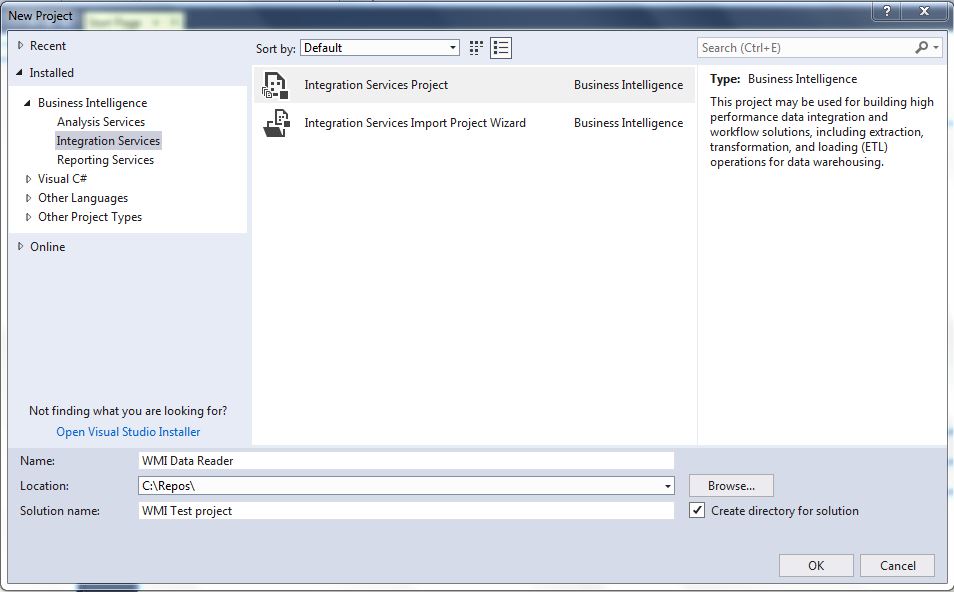954x592 pixels.
Task: Collapse the Business Intelligence node
Action: point(27,103)
